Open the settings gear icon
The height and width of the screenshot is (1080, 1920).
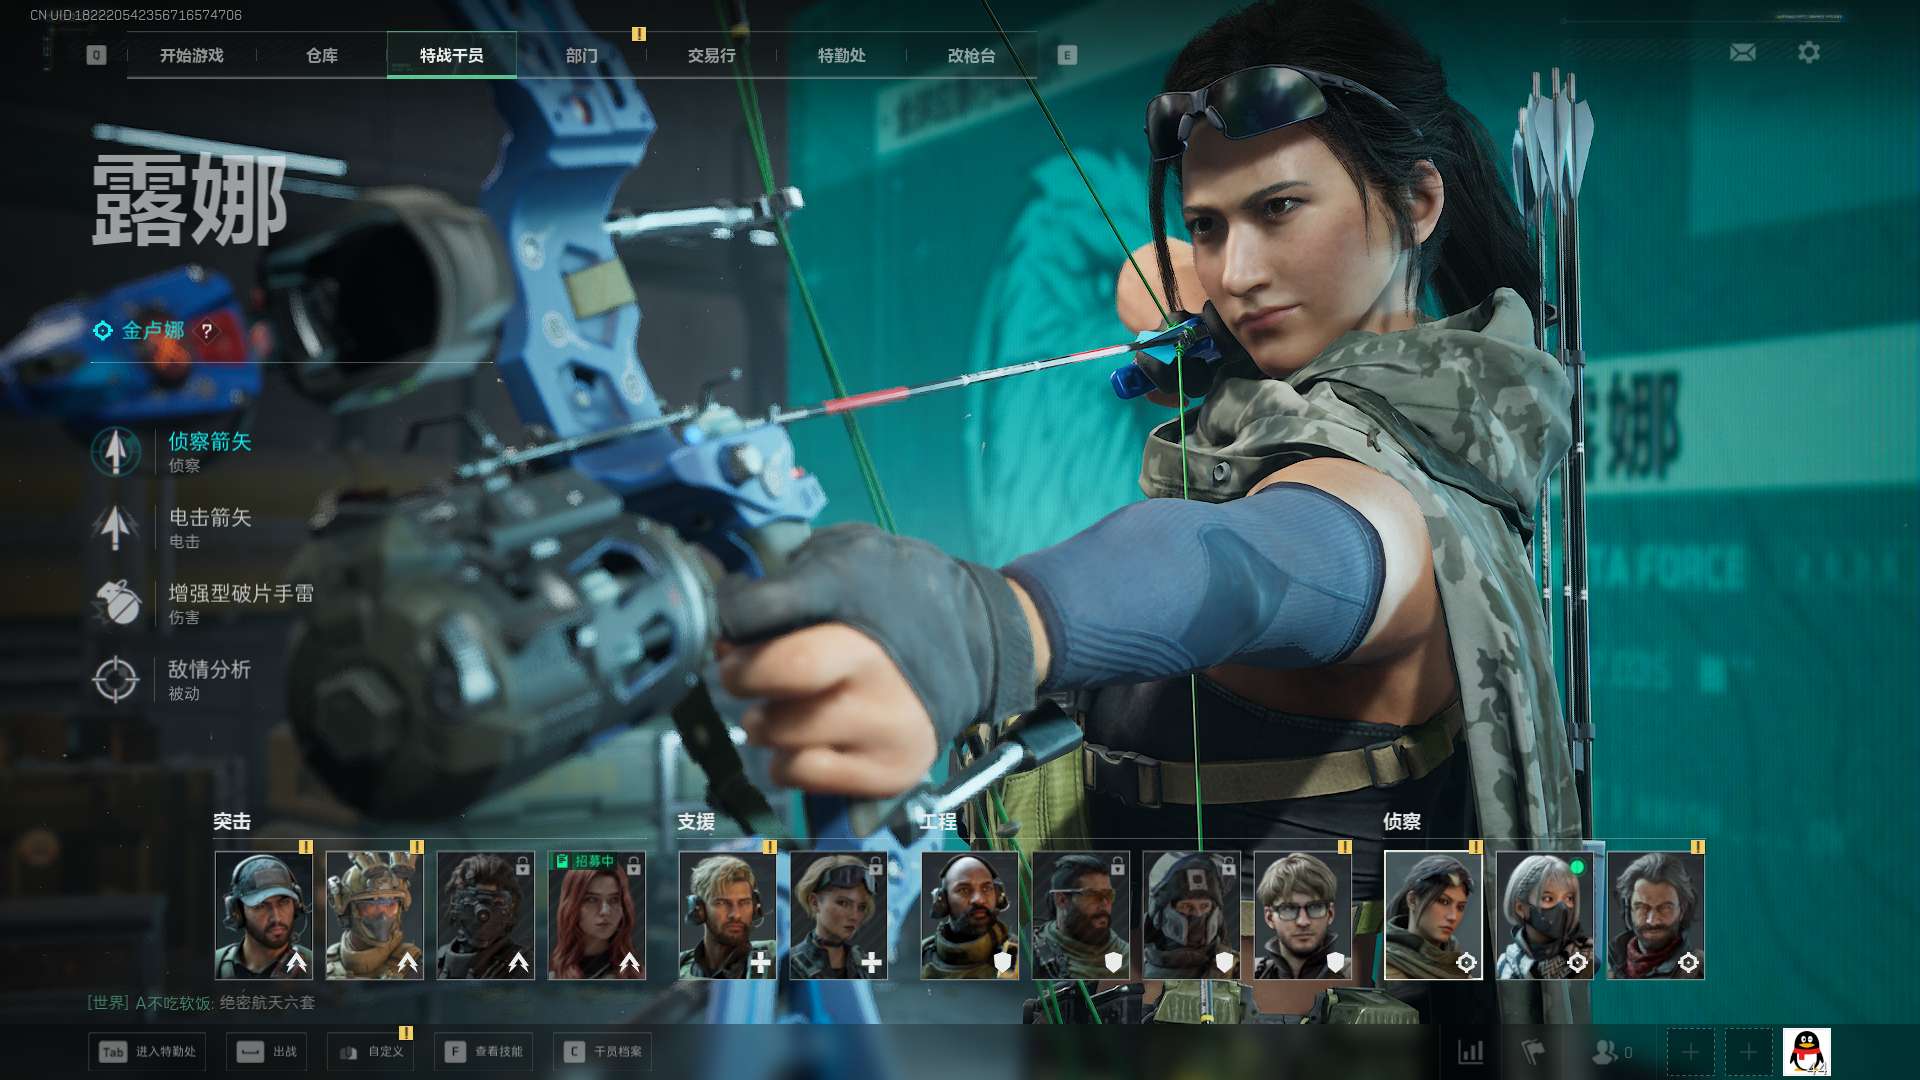pos(1808,52)
